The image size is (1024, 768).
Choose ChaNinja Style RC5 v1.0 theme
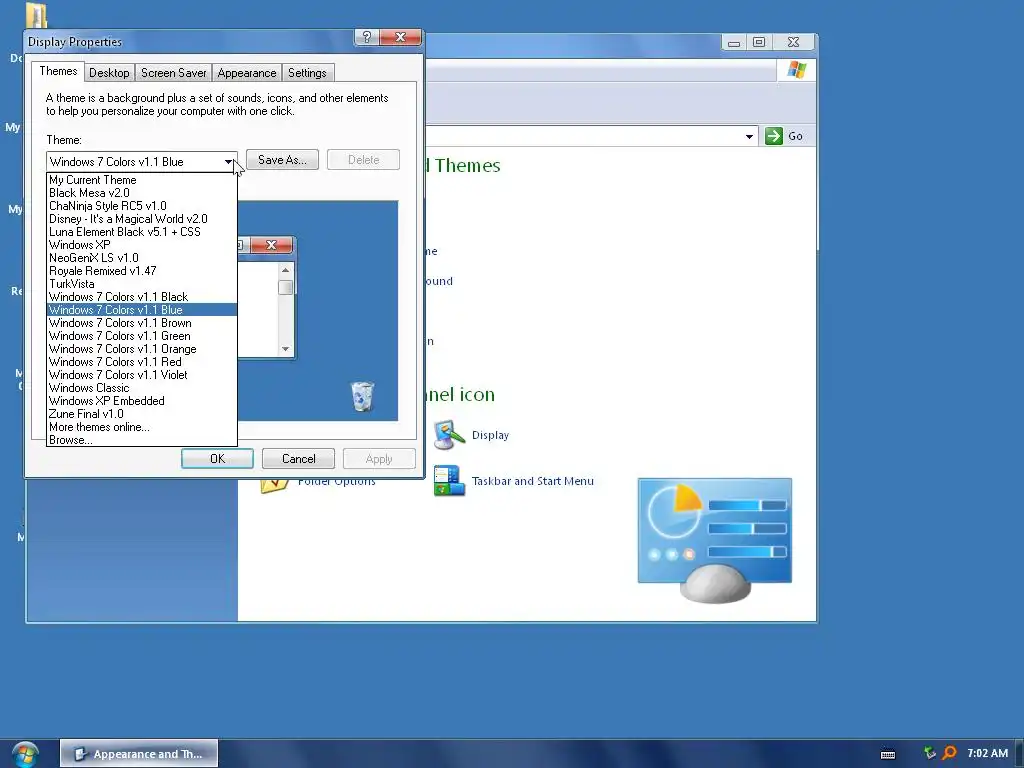point(142,206)
